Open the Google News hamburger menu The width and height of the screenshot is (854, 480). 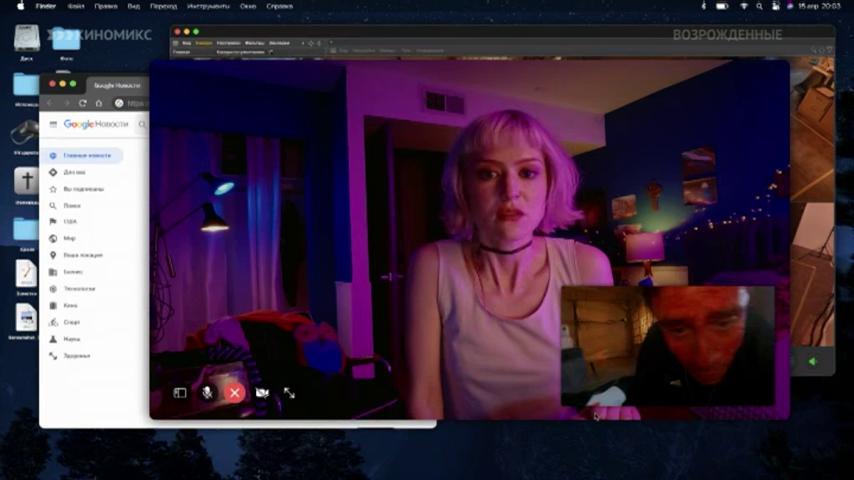[53, 124]
